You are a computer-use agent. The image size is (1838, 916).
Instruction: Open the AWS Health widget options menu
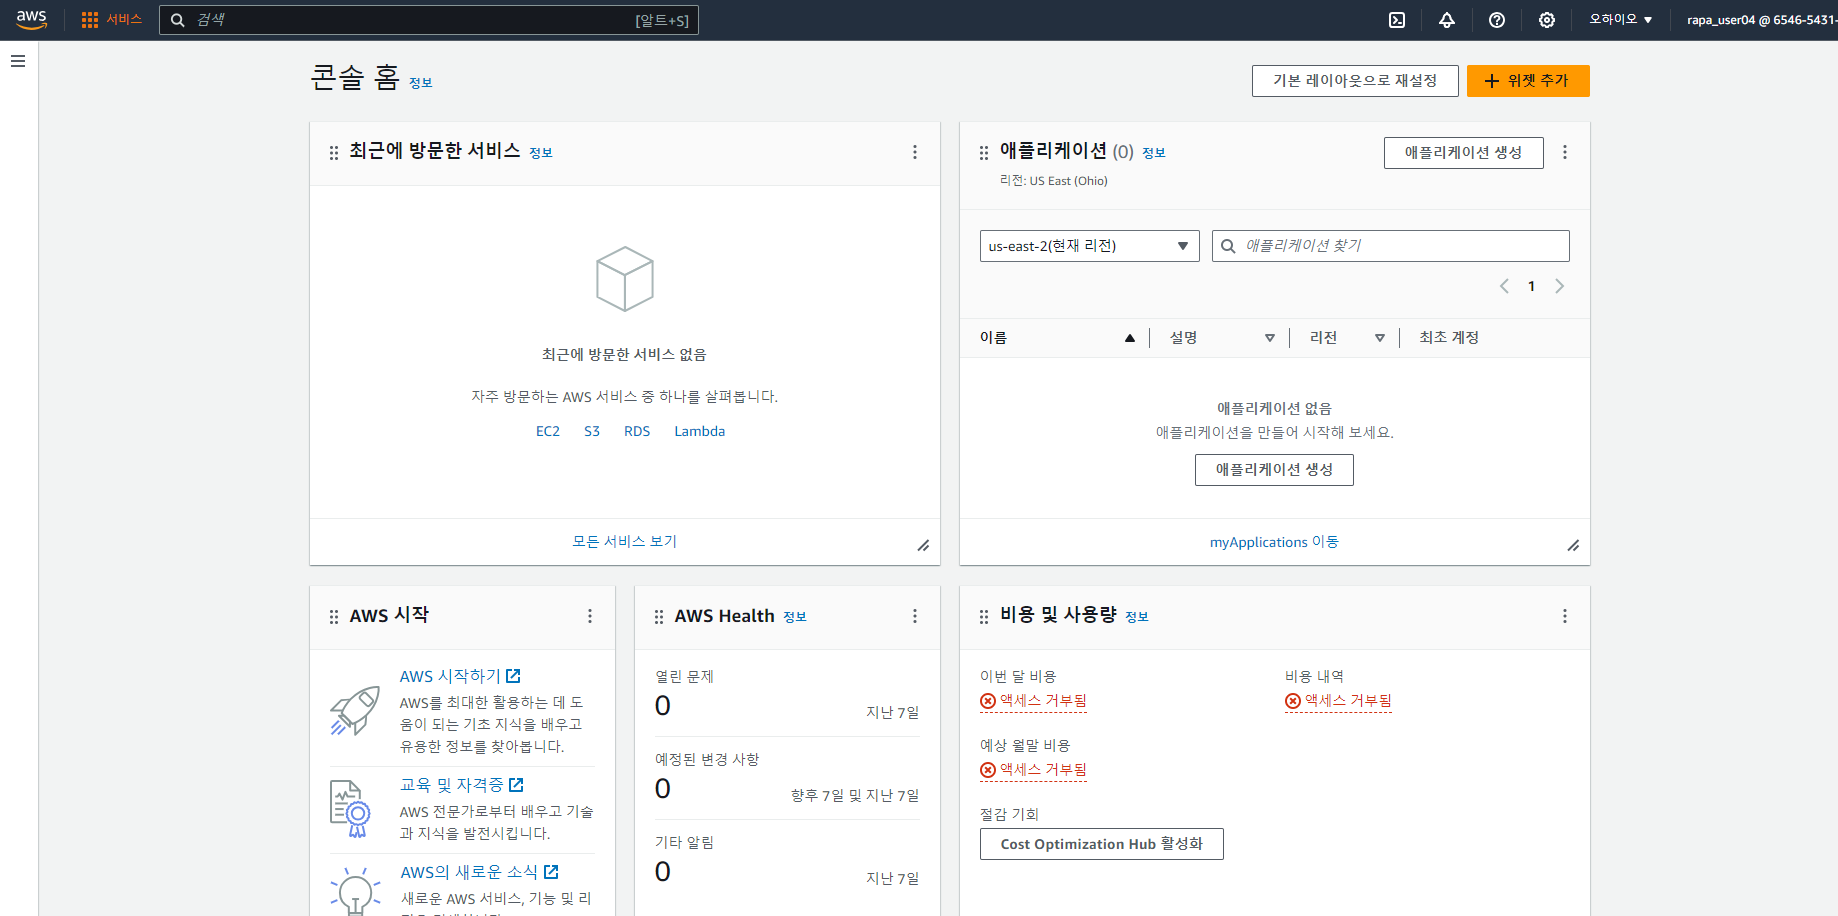[915, 616]
